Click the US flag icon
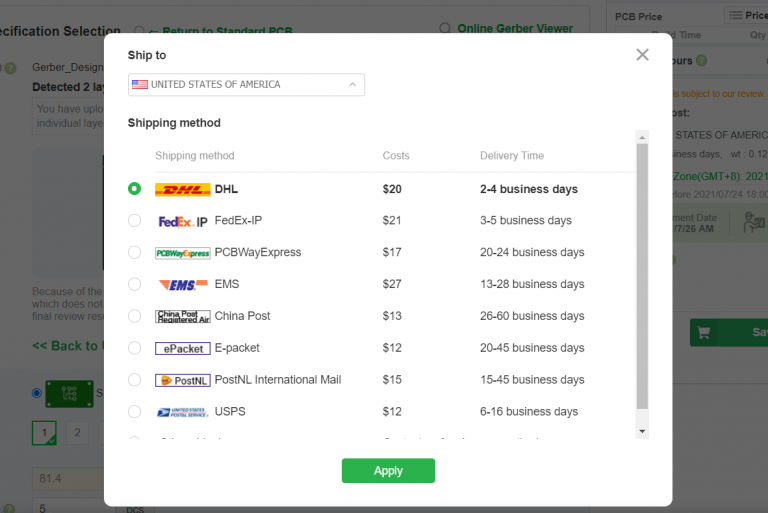This screenshot has height=513, width=768. (x=140, y=84)
